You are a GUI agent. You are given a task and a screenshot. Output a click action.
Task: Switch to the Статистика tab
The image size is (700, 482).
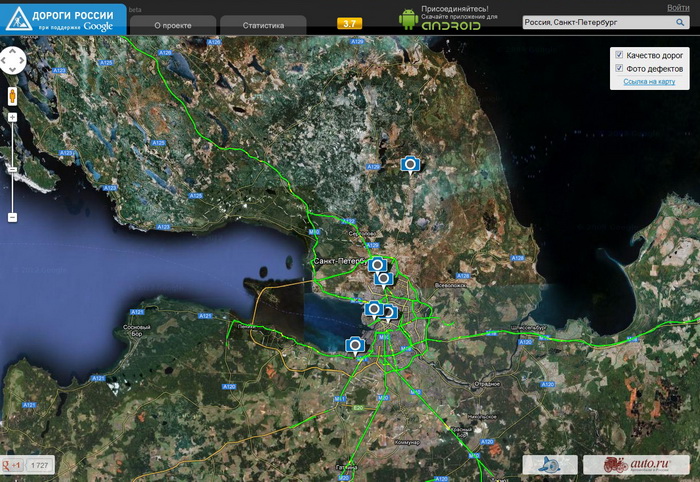coord(262,25)
